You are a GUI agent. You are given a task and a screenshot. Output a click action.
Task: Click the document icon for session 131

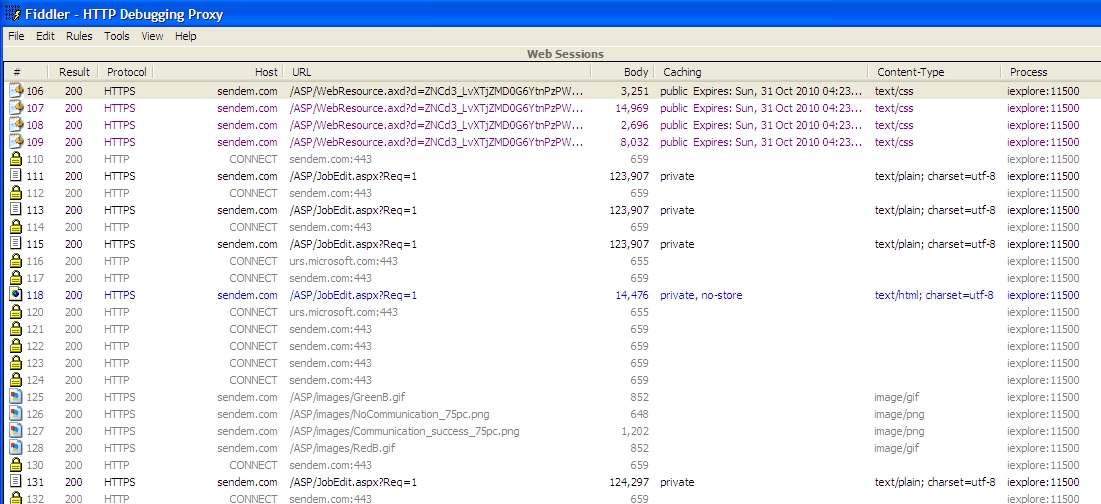point(15,482)
